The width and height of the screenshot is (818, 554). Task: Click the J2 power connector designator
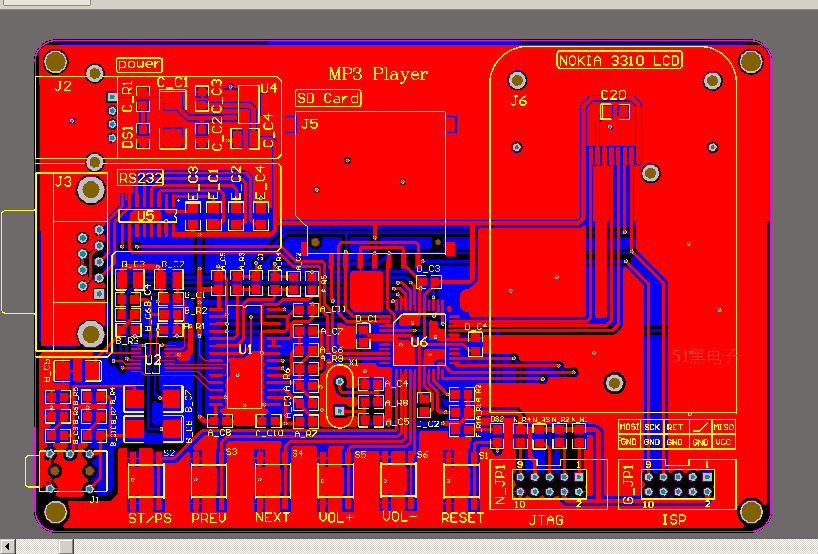point(63,86)
